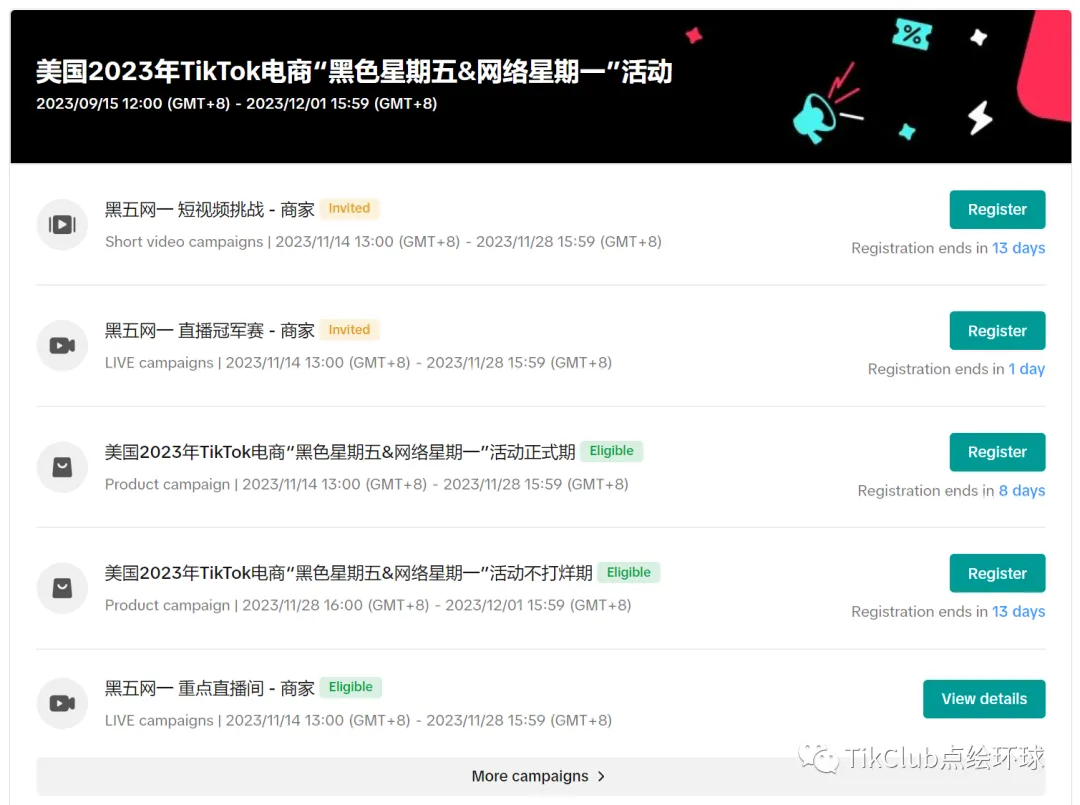
Task: Register for the 活动不打烊期 product campaign
Action: pos(997,573)
